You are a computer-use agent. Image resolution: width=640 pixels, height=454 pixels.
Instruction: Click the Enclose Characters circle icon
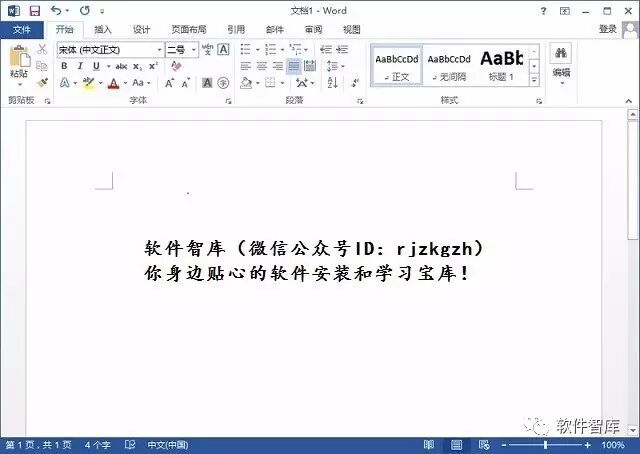coord(223,83)
